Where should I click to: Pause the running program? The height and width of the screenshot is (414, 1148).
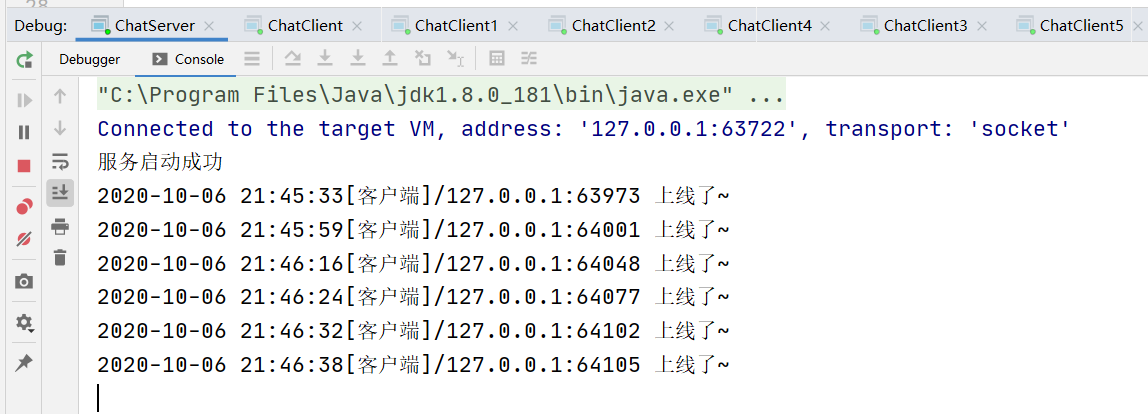click(24, 133)
